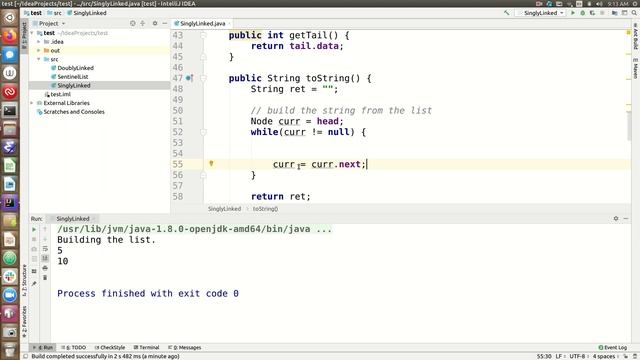Screen dimensions: 640x360
Task: Select SentinelList class in project tree
Action: coord(70,77)
